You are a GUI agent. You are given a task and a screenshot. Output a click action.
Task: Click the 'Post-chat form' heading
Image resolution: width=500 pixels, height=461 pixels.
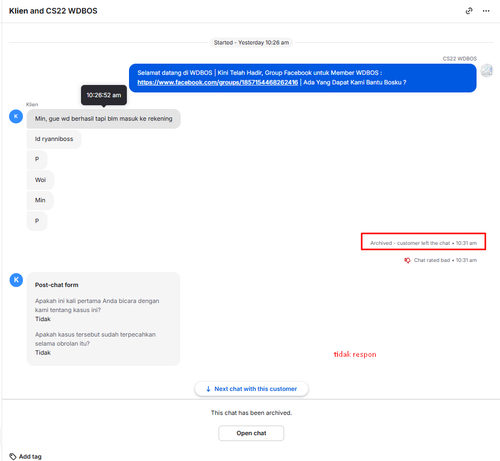(57, 285)
